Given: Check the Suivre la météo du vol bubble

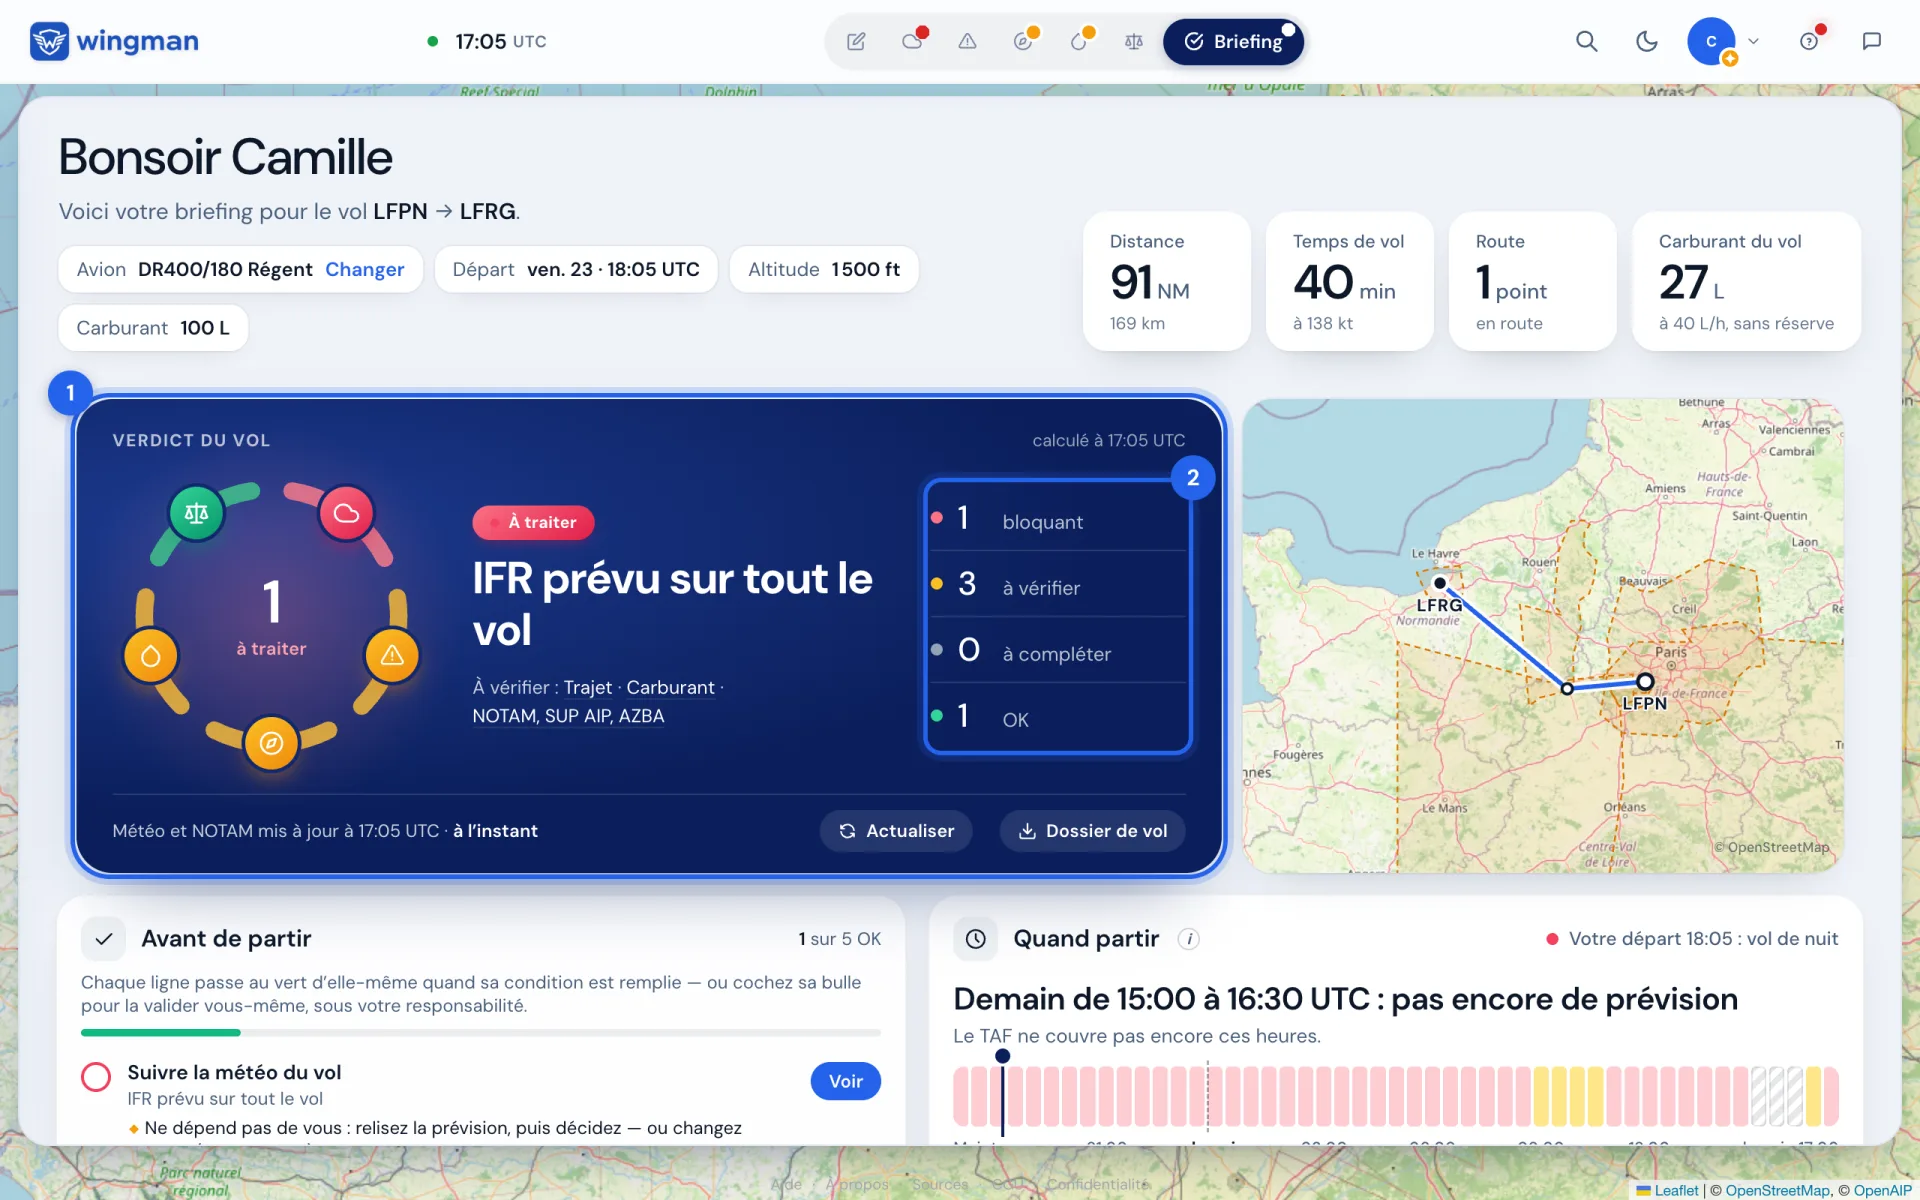Looking at the screenshot, I should (x=96, y=1077).
